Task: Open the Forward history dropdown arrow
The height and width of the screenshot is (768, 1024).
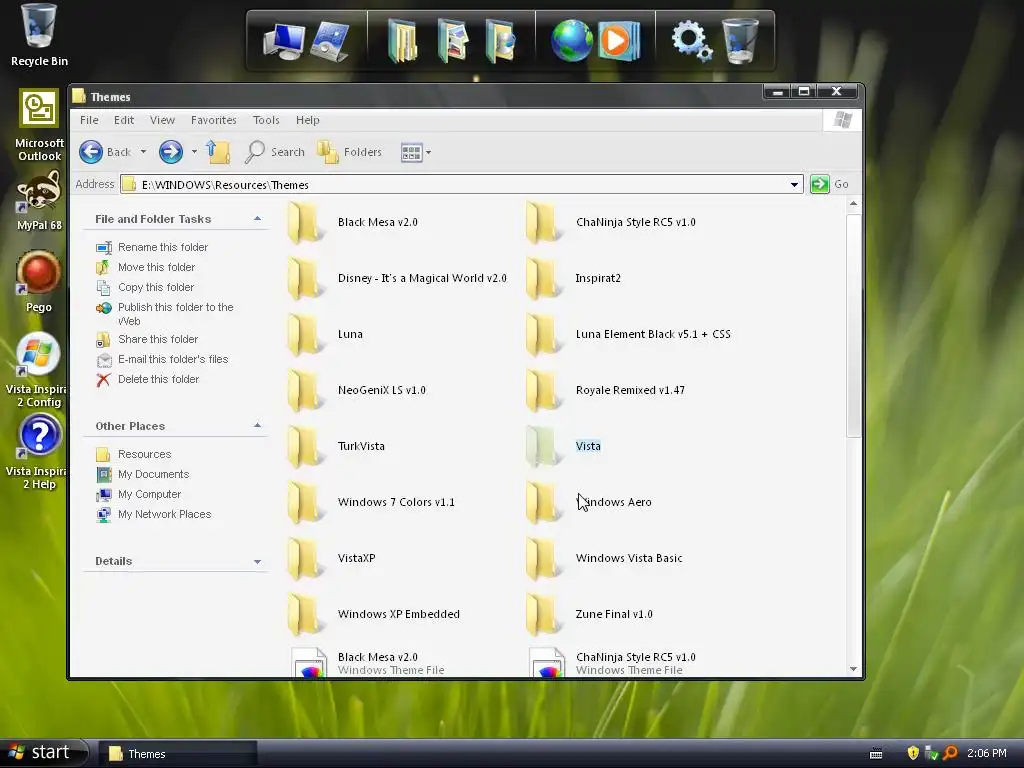Action: [194, 152]
